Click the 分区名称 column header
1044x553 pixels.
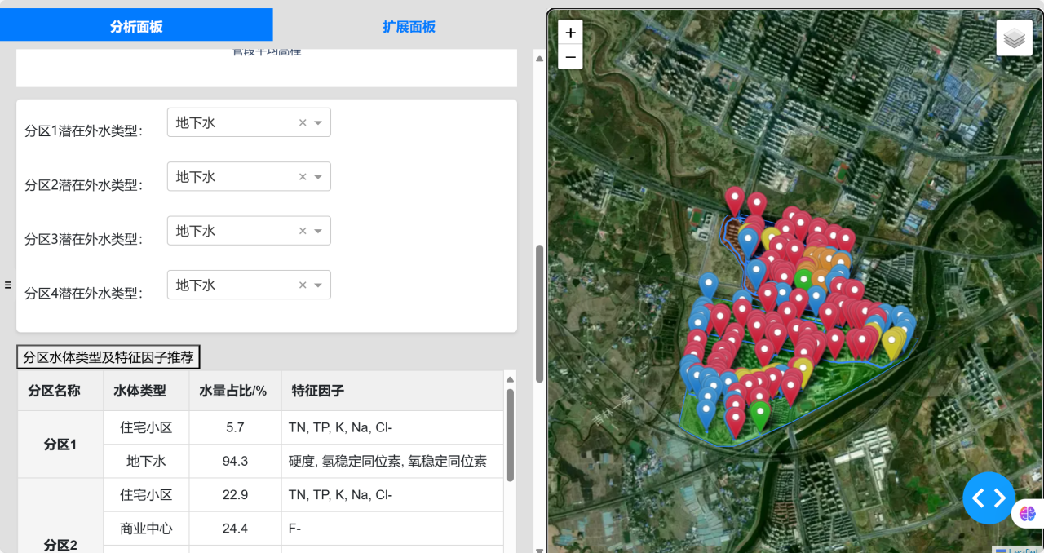pyautogui.click(x=61, y=391)
